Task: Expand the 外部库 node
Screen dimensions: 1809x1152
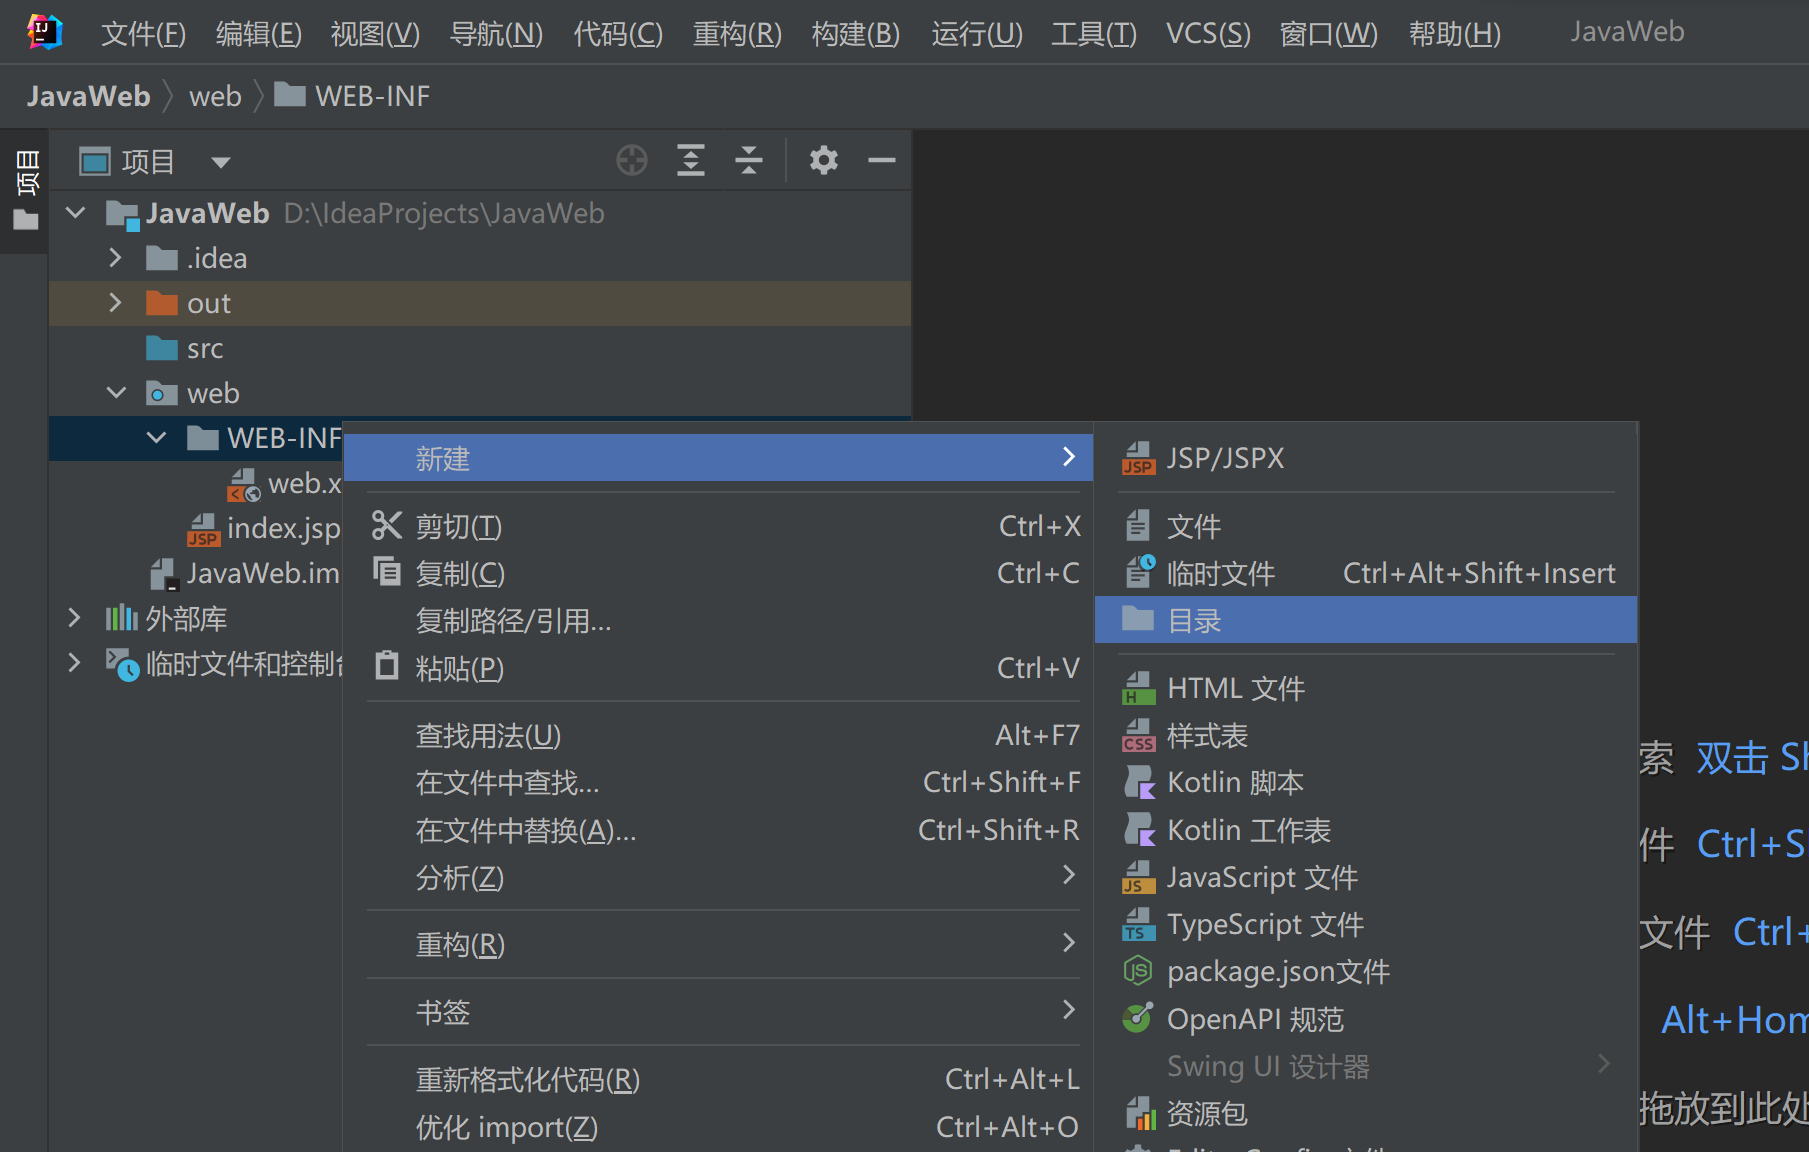Action: 73,618
